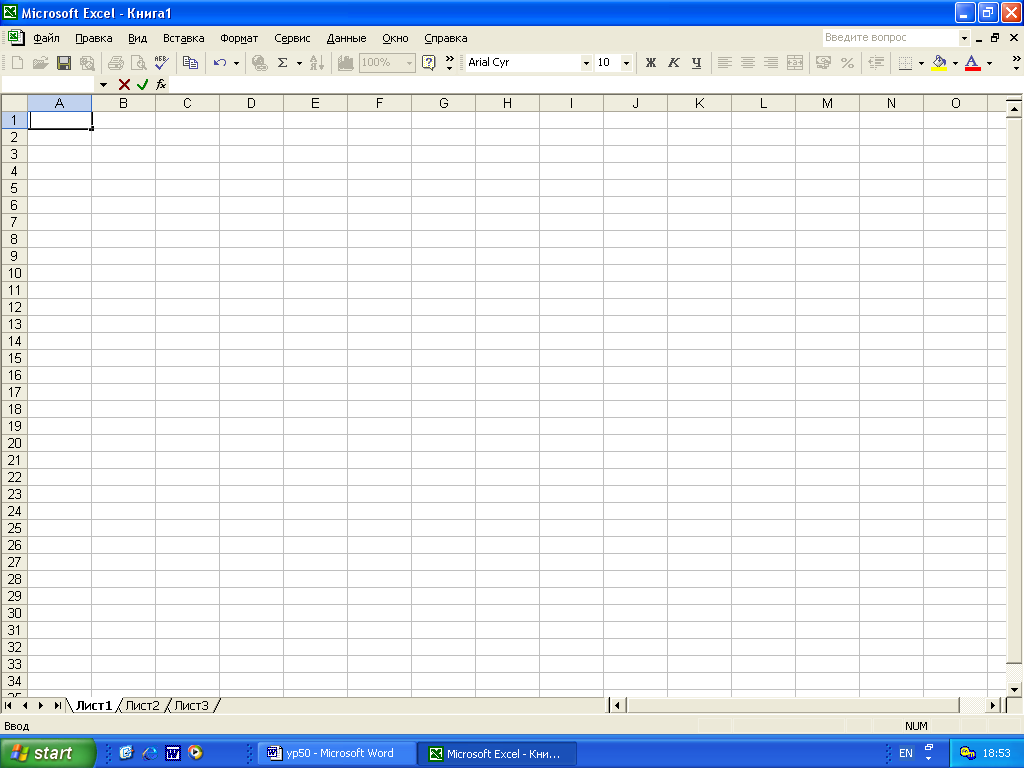Click the Excel workbook icon in menu bar
The image size is (1024, 768).
16,37
